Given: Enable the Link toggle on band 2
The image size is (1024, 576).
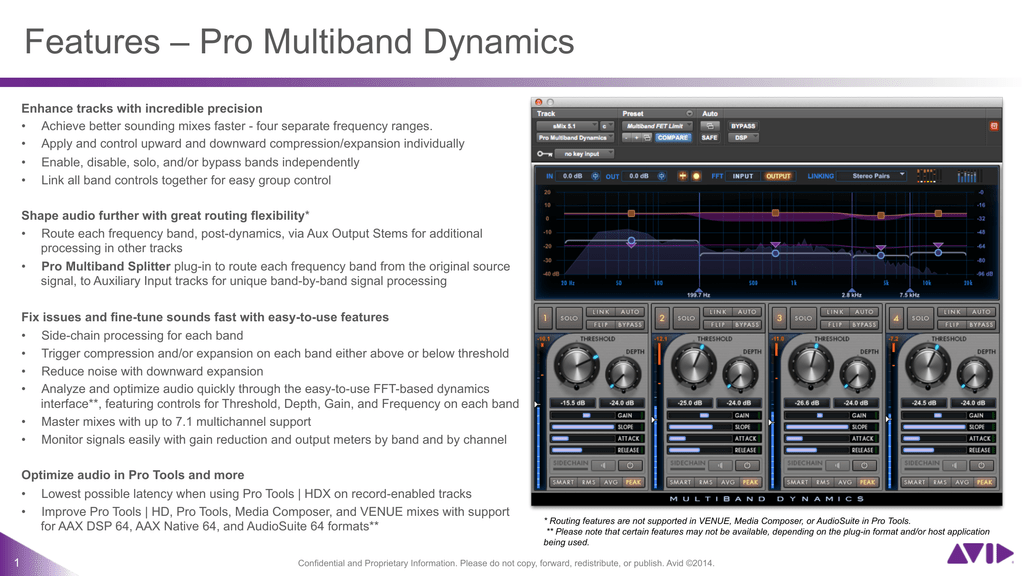Looking at the screenshot, I should click(717, 312).
